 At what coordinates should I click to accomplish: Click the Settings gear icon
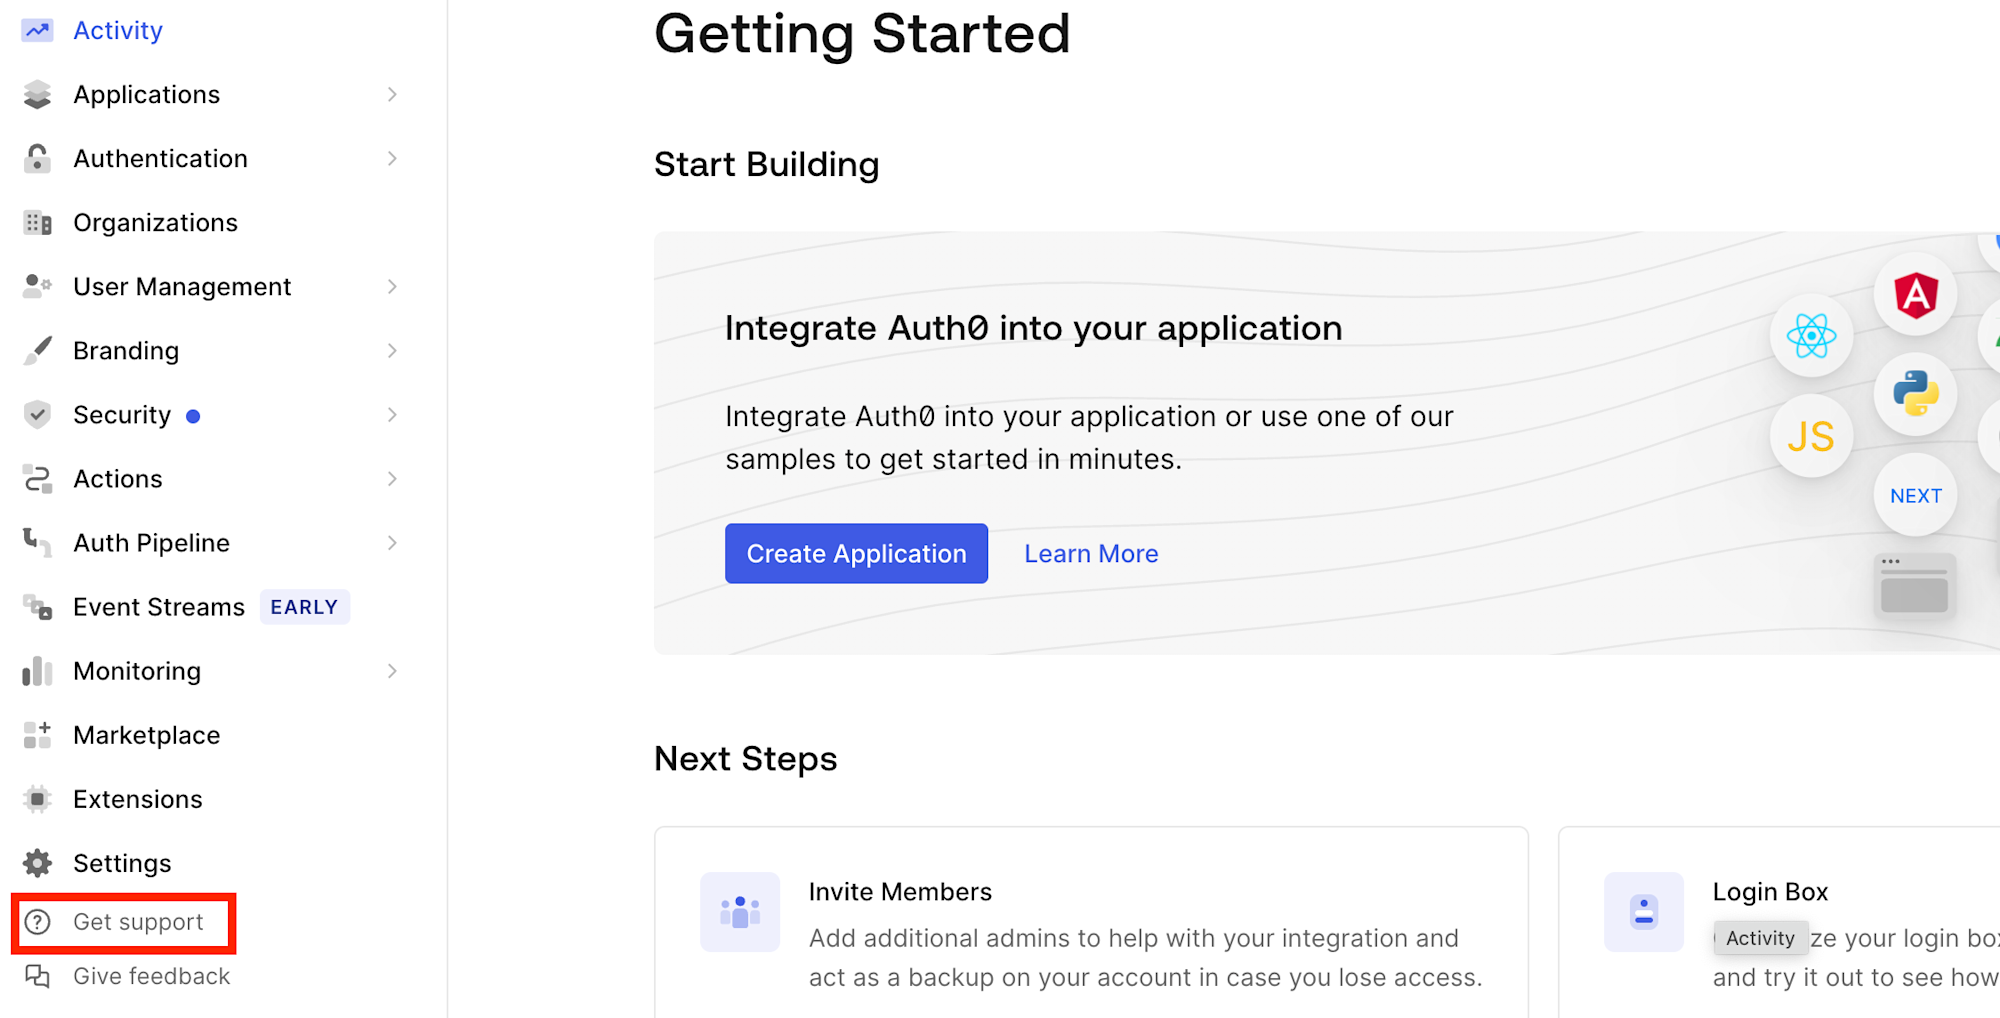click(37, 863)
